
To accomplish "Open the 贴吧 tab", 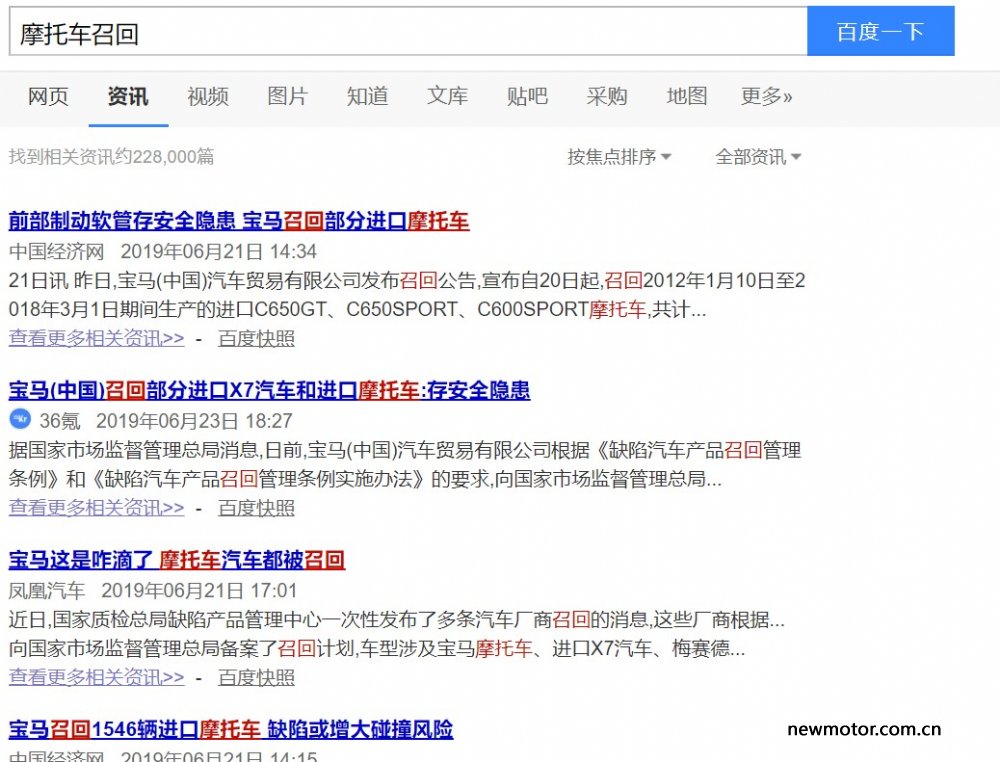I will coord(527,96).
